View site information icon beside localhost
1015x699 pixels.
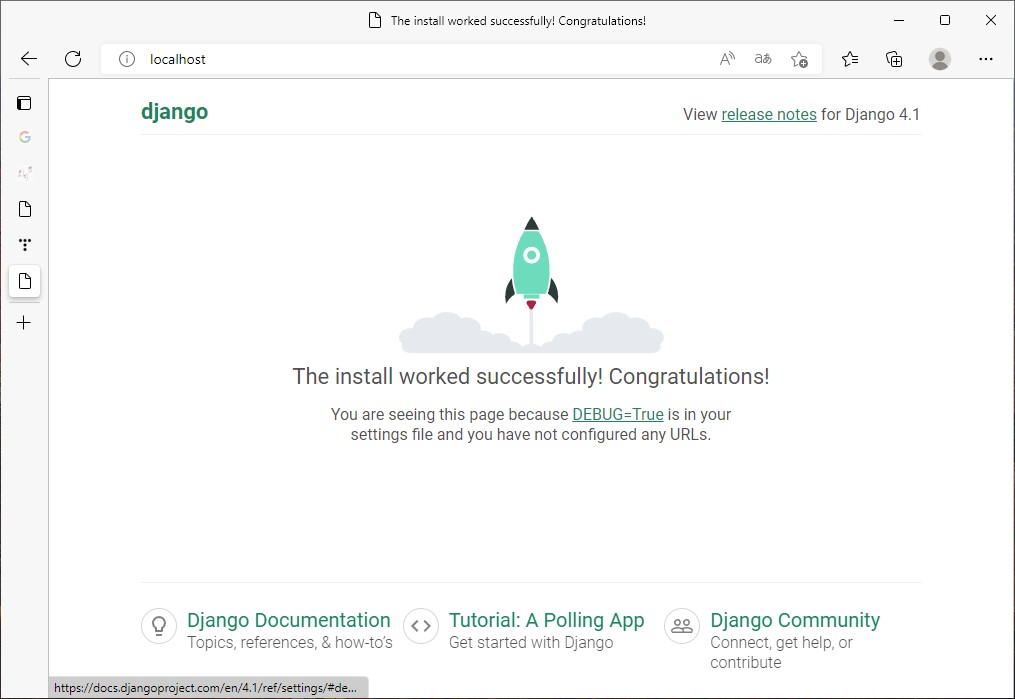(x=127, y=59)
